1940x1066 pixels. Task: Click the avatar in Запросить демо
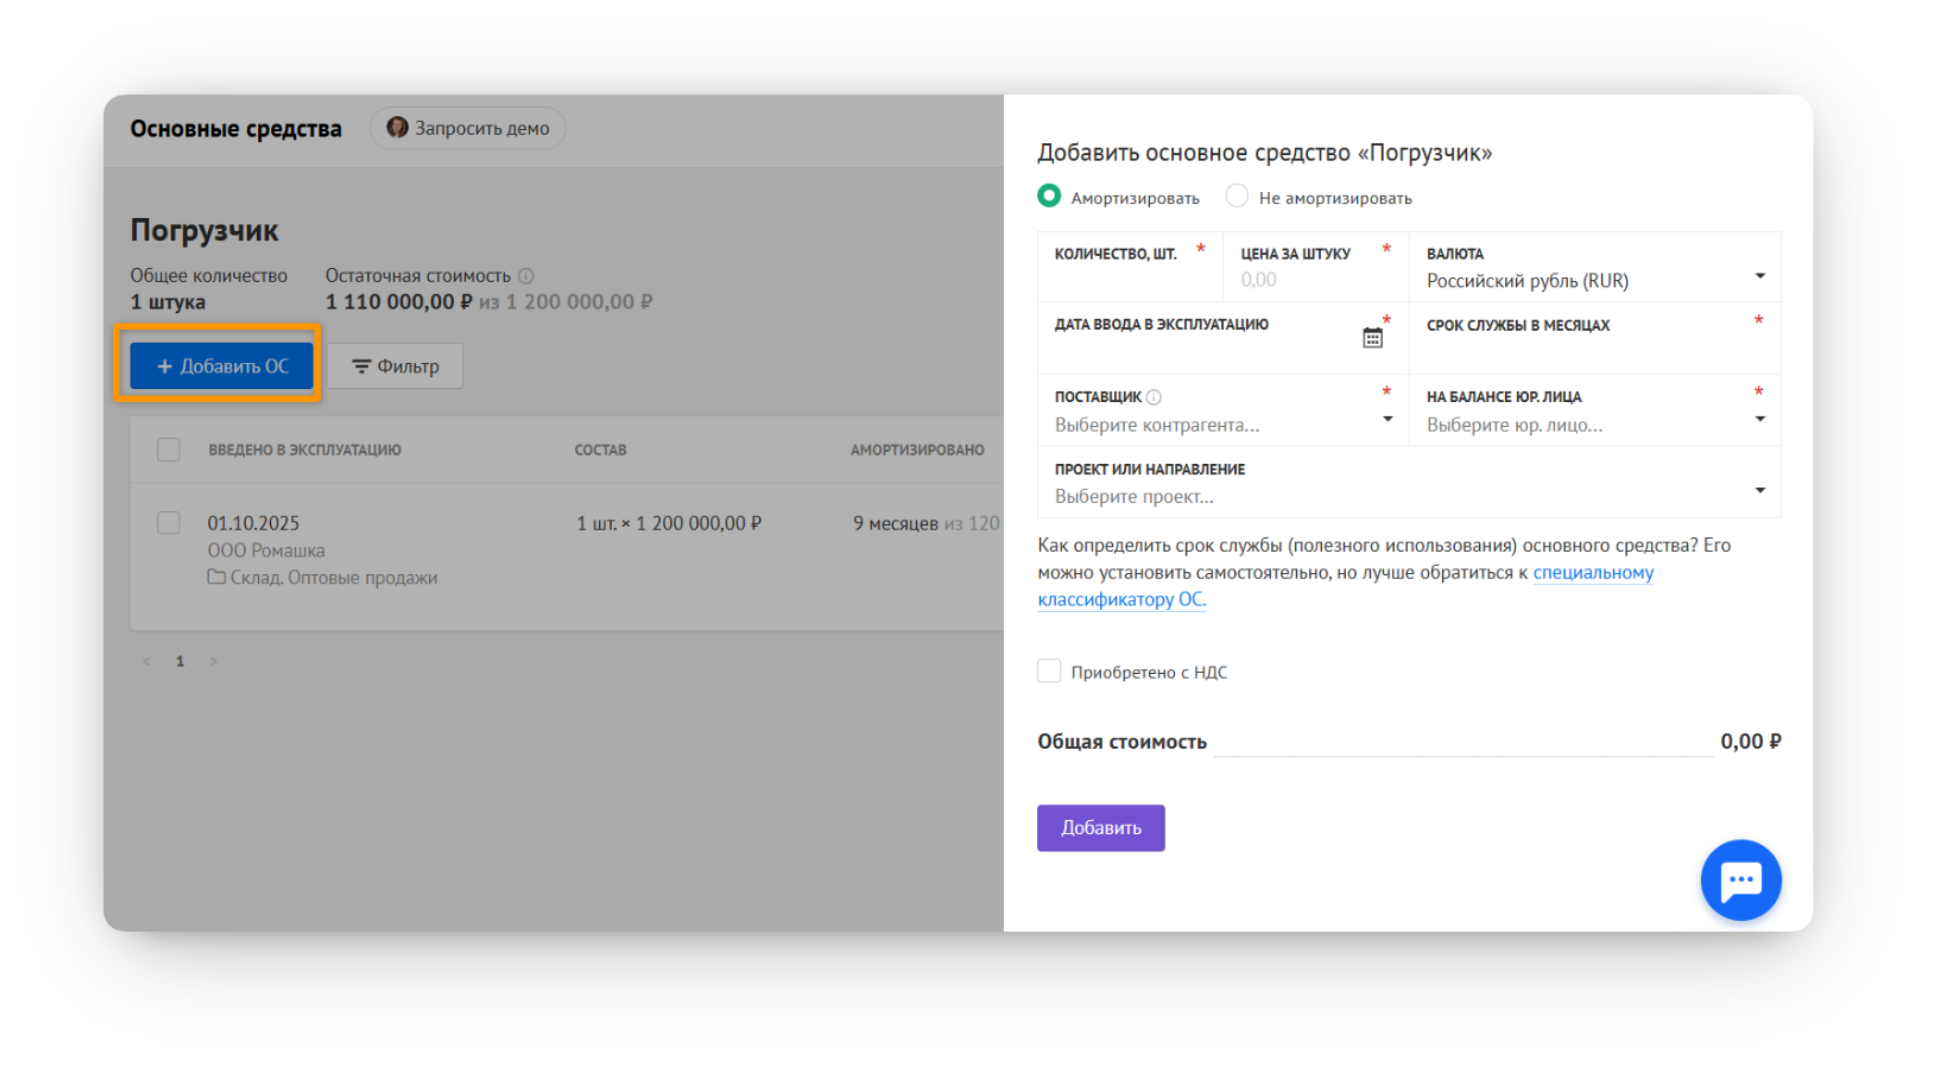pyautogui.click(x=397, y=127)
